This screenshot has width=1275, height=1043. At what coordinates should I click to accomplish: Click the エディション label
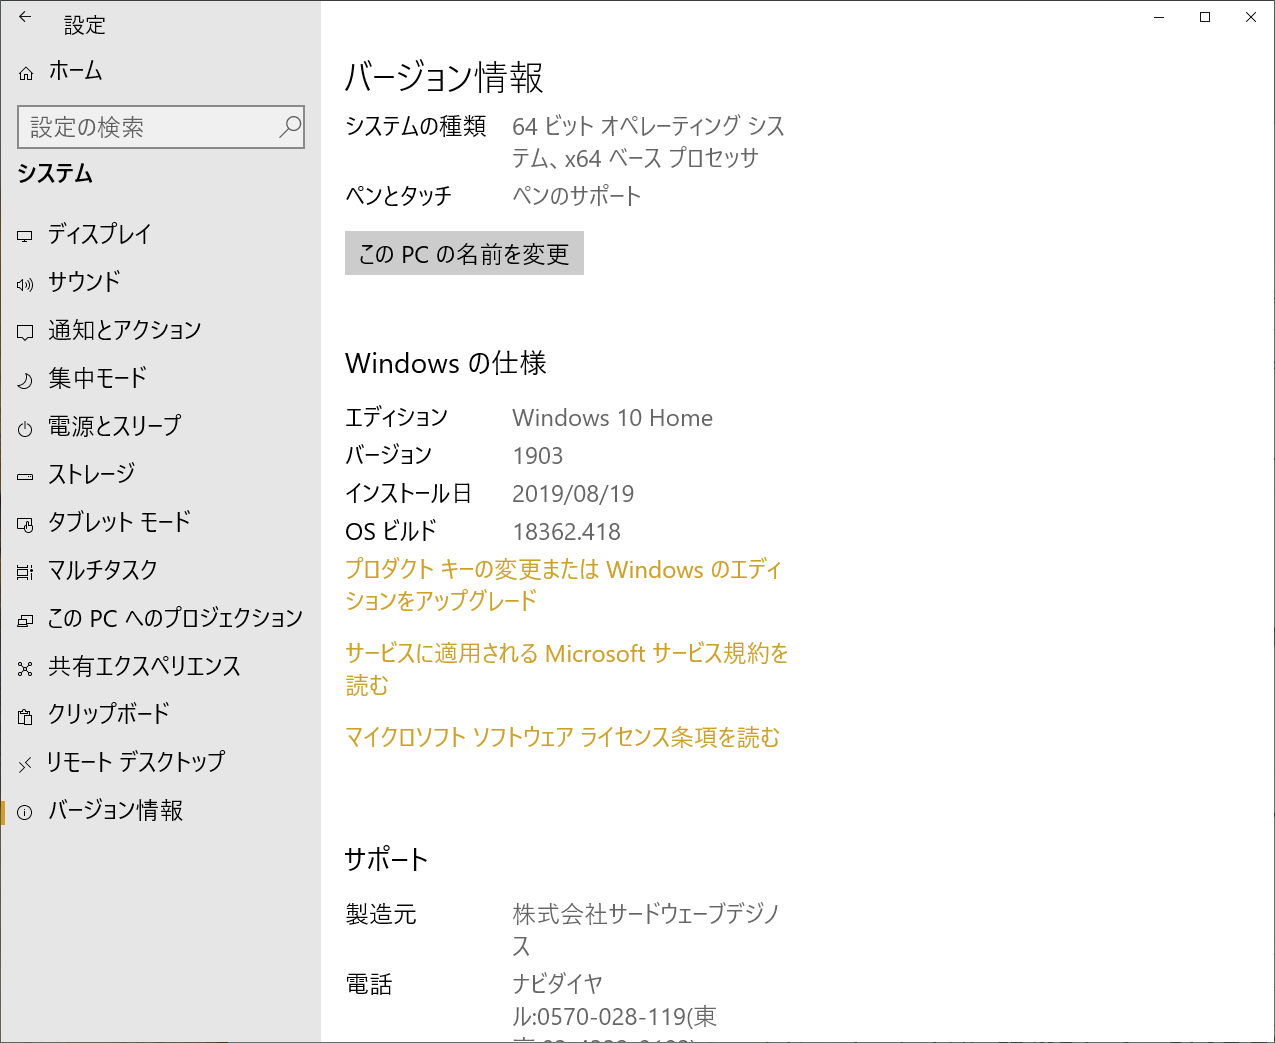pos(396,418)
